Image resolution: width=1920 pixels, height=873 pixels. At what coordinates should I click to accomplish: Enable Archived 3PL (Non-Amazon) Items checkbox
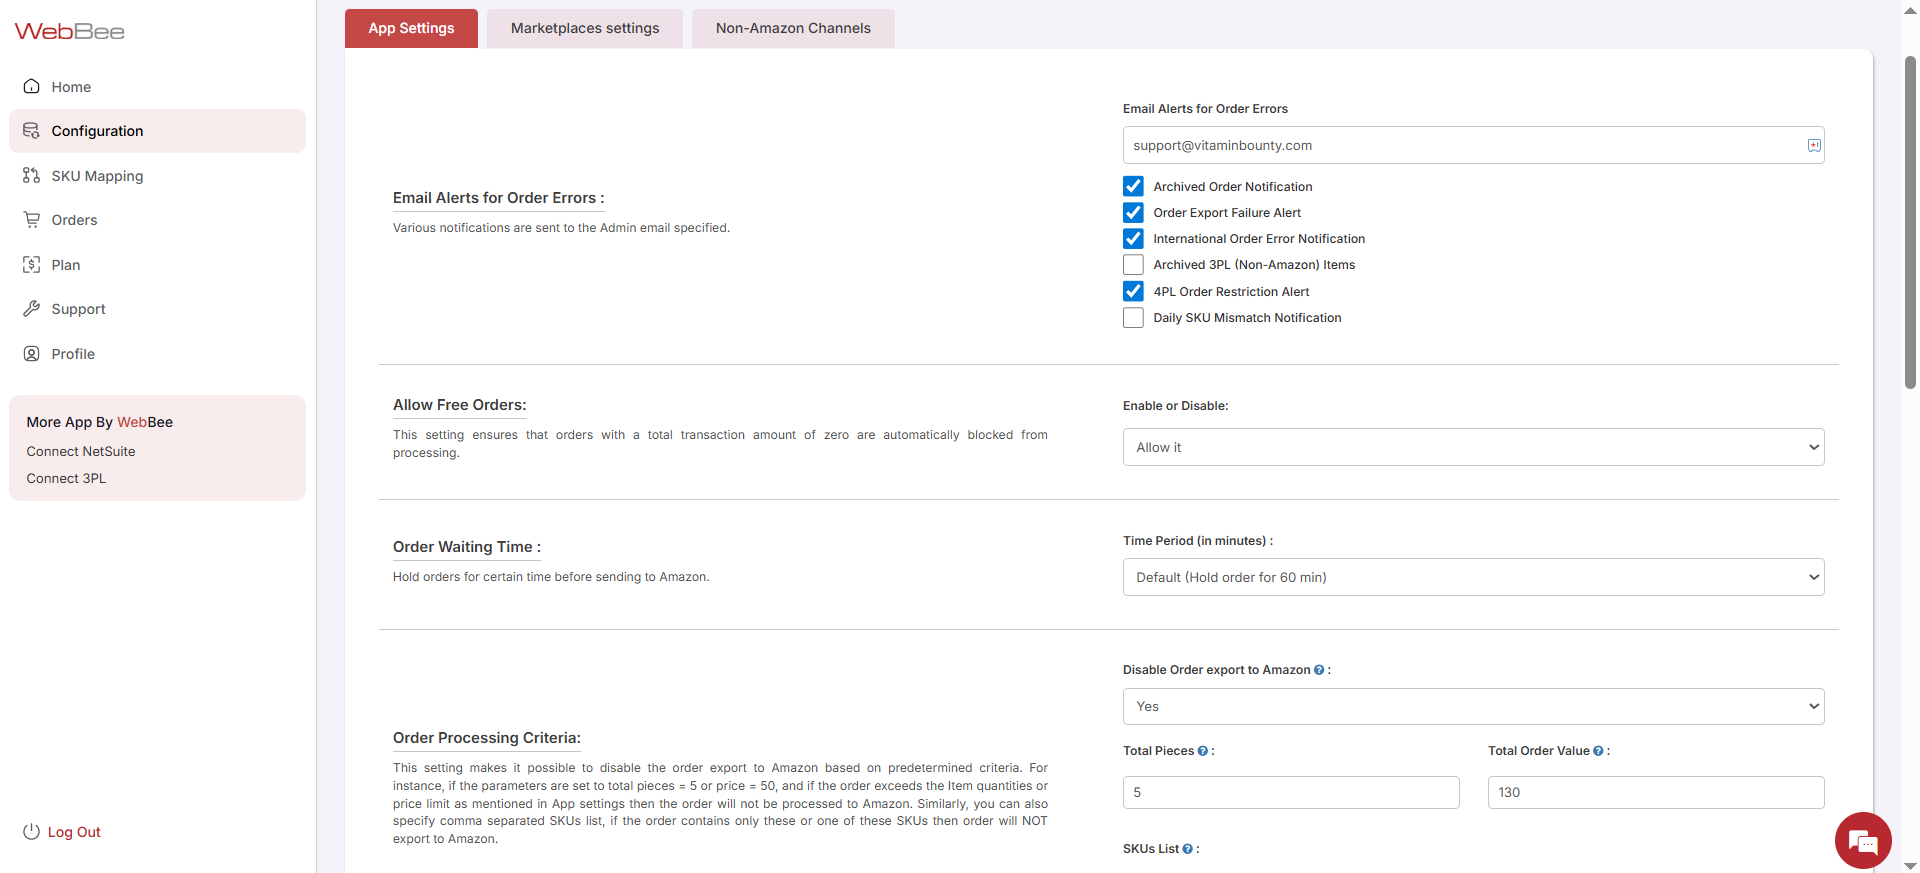pos(1133,265)
